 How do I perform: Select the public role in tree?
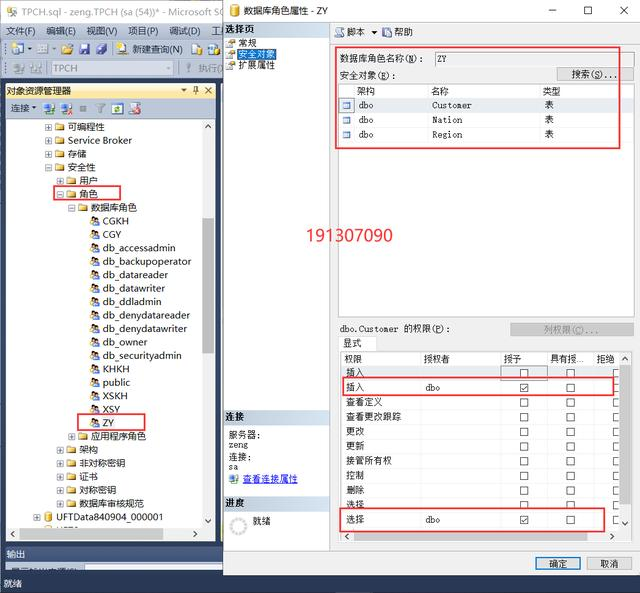click(x=116, y=382)
